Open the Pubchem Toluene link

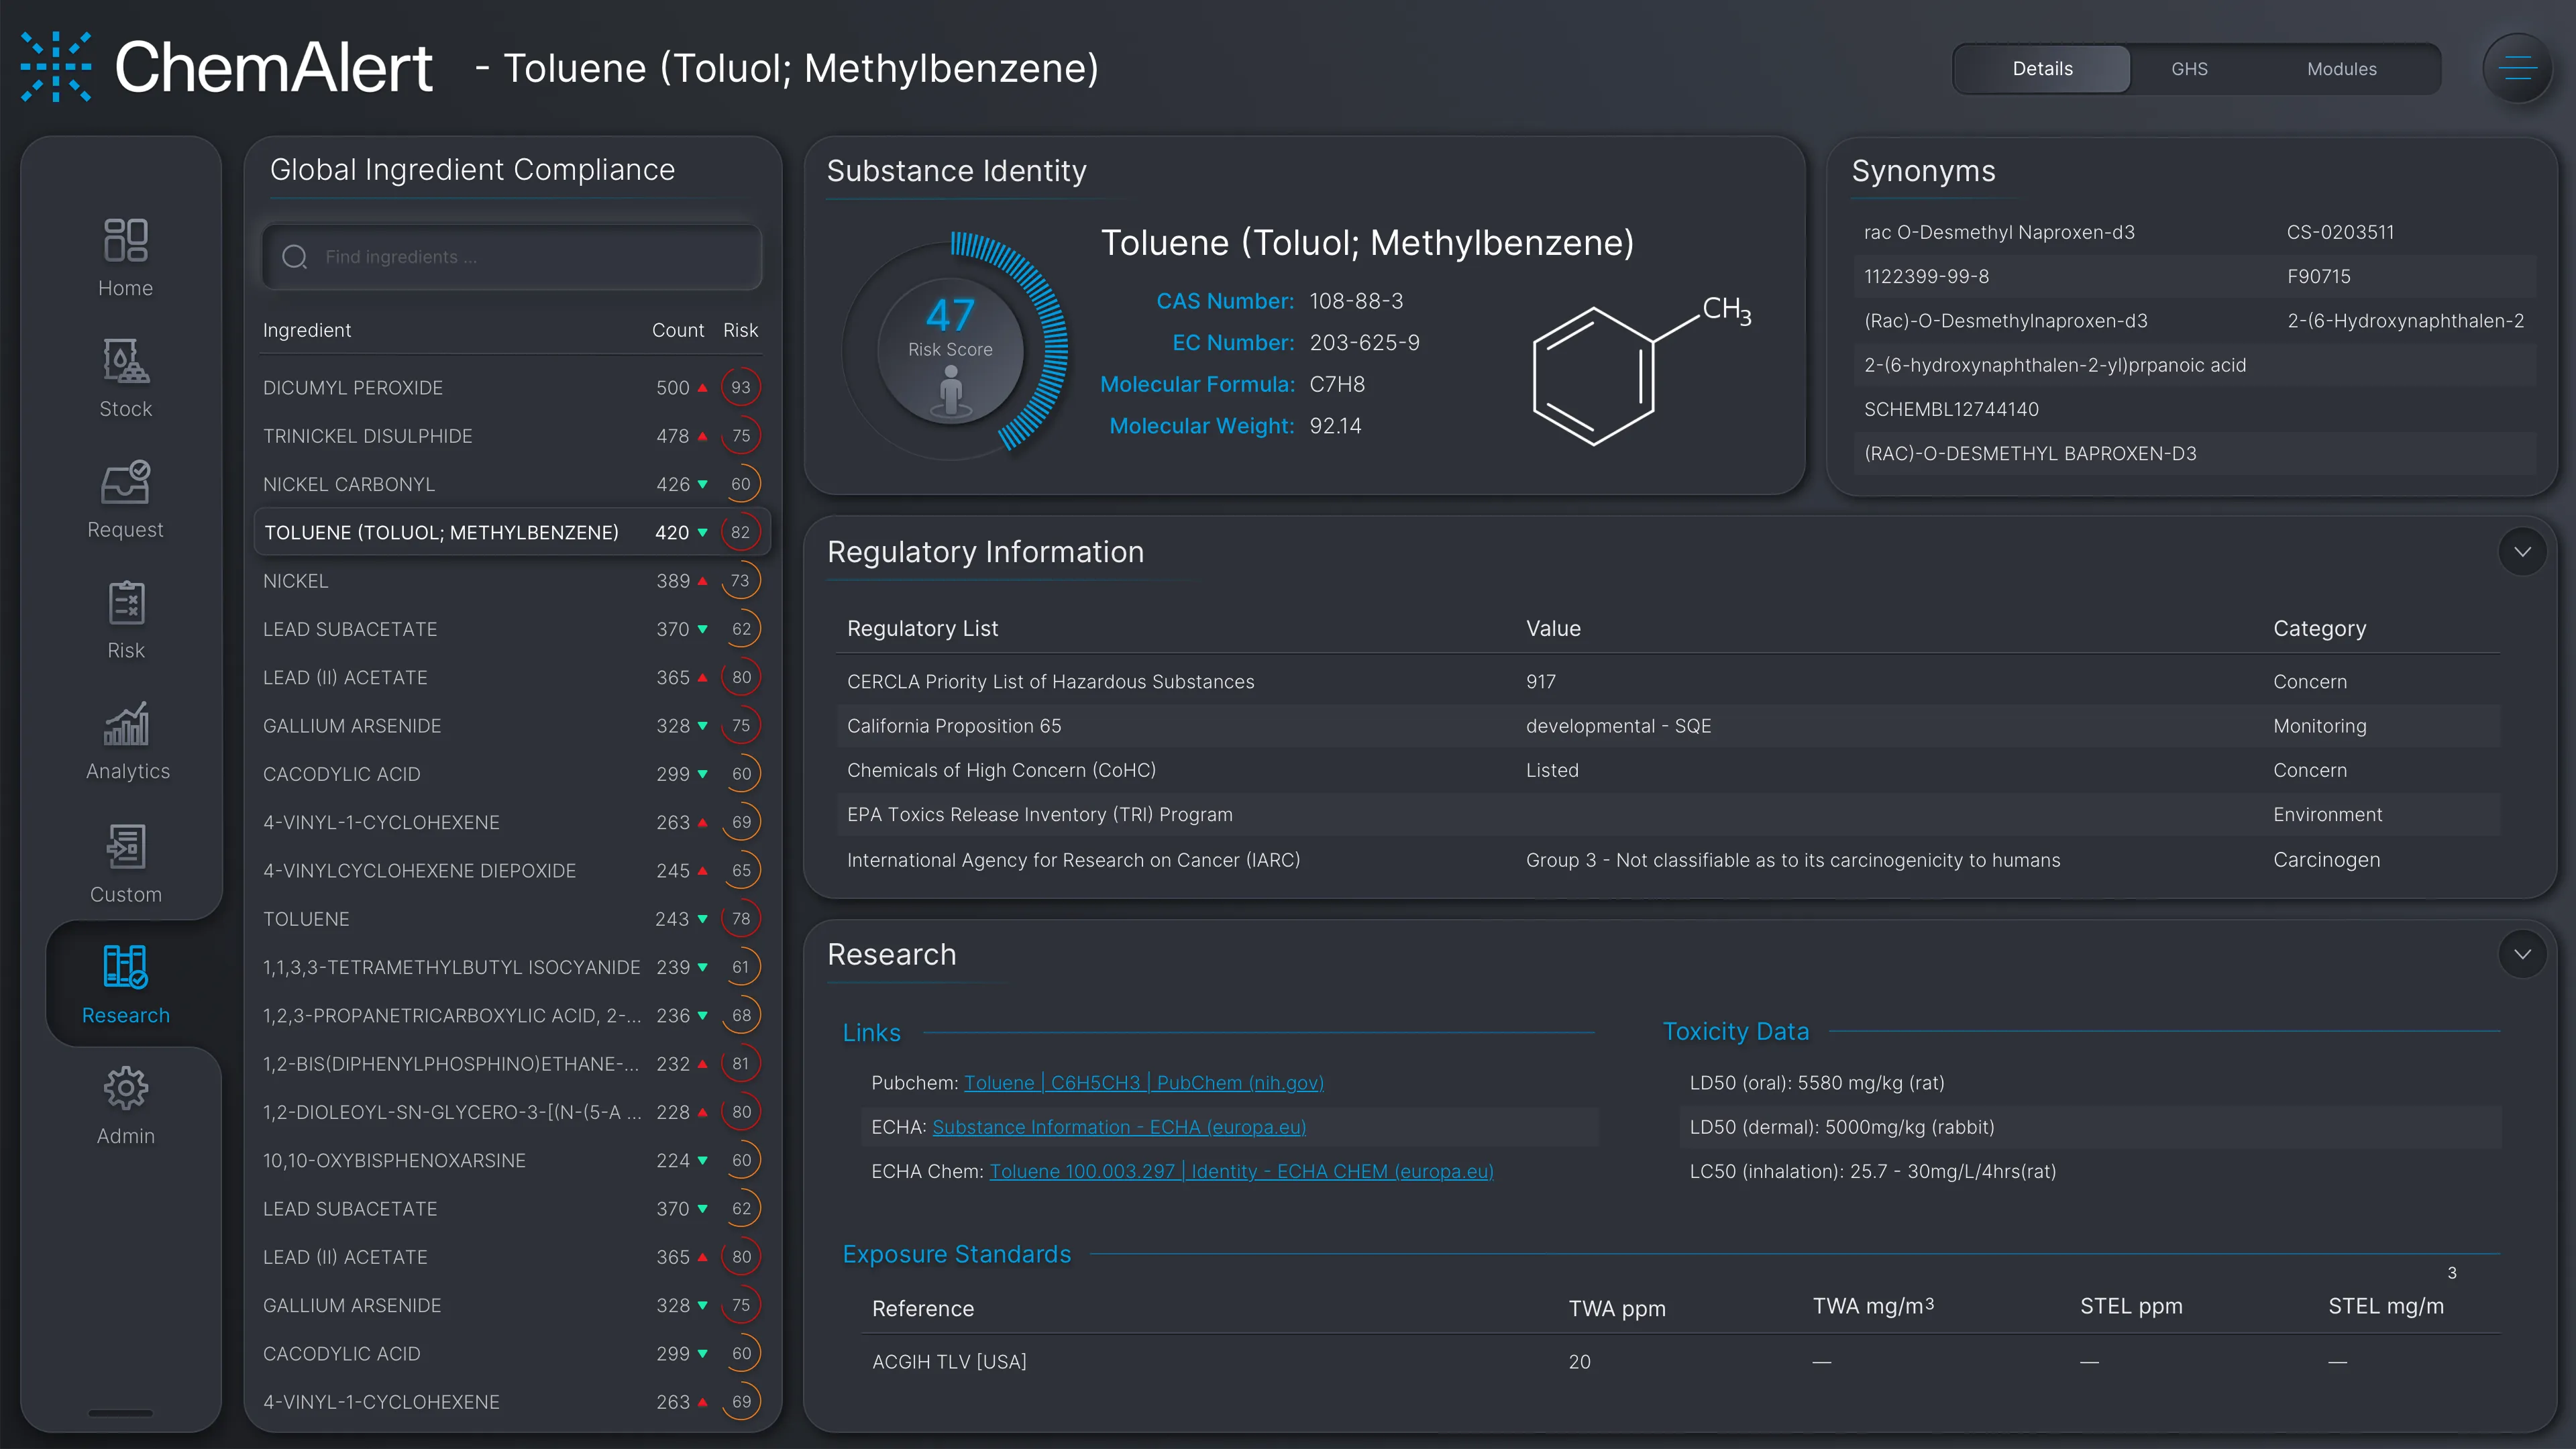(1143, 1083)
